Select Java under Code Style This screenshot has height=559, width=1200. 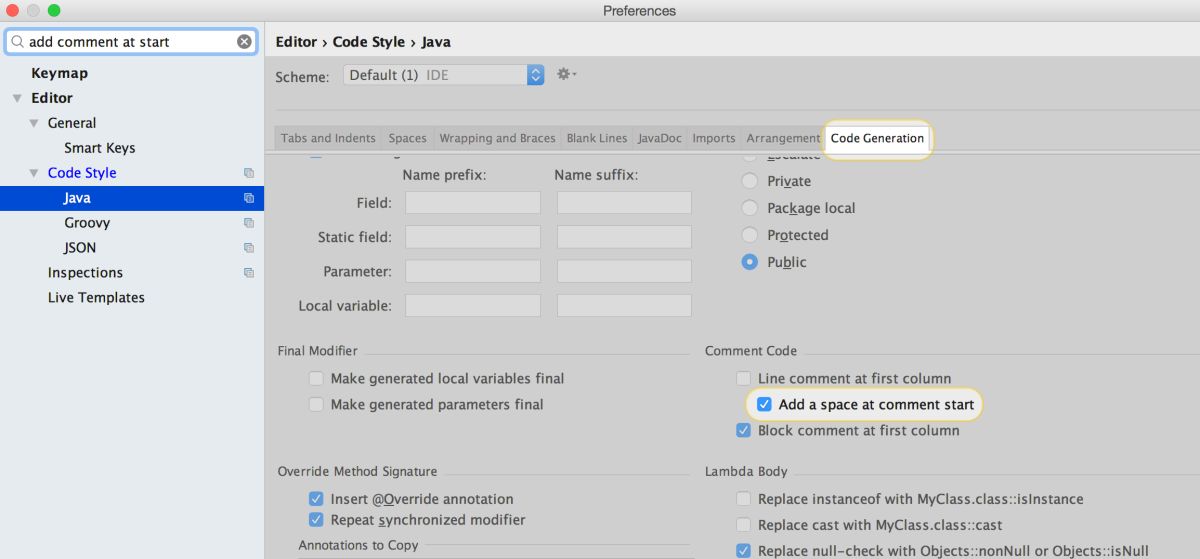pos(77,198)
